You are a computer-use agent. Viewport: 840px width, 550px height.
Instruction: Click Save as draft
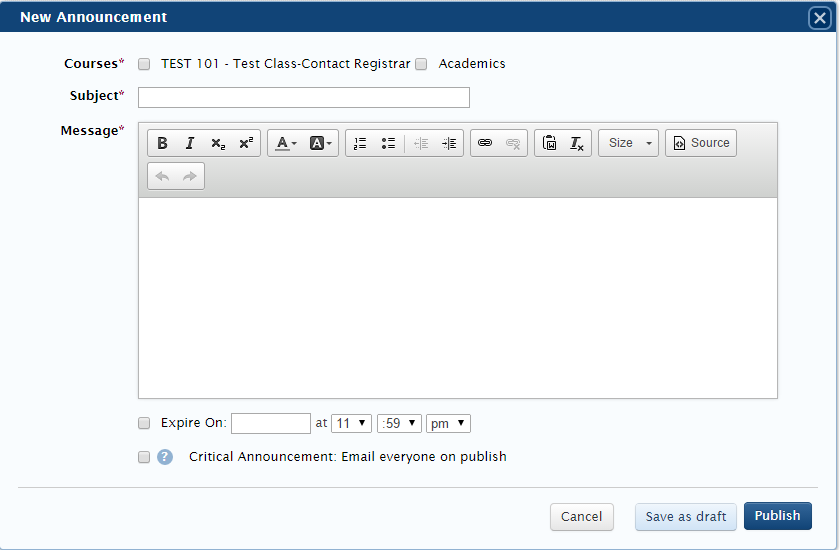coord(686,517)
